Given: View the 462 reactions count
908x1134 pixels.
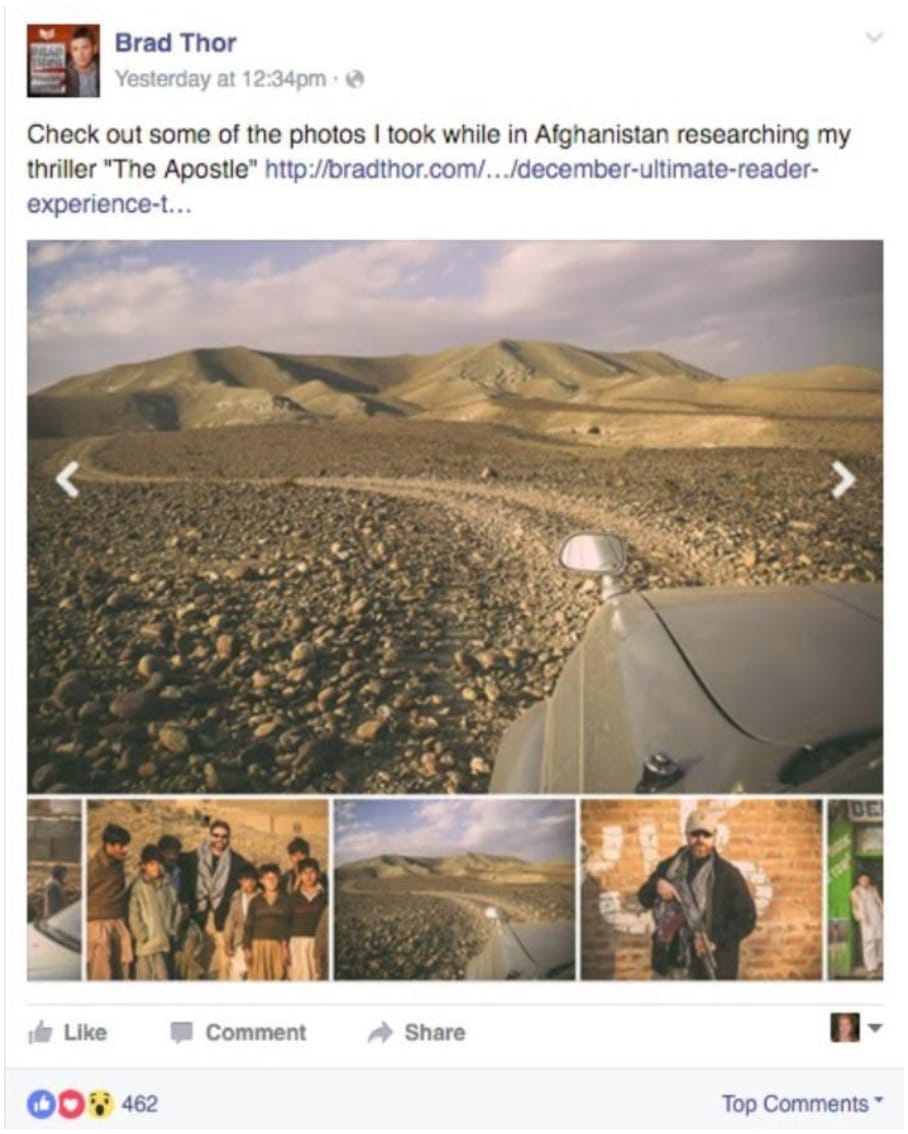Looking at the screenshot, I should 140,1104.
